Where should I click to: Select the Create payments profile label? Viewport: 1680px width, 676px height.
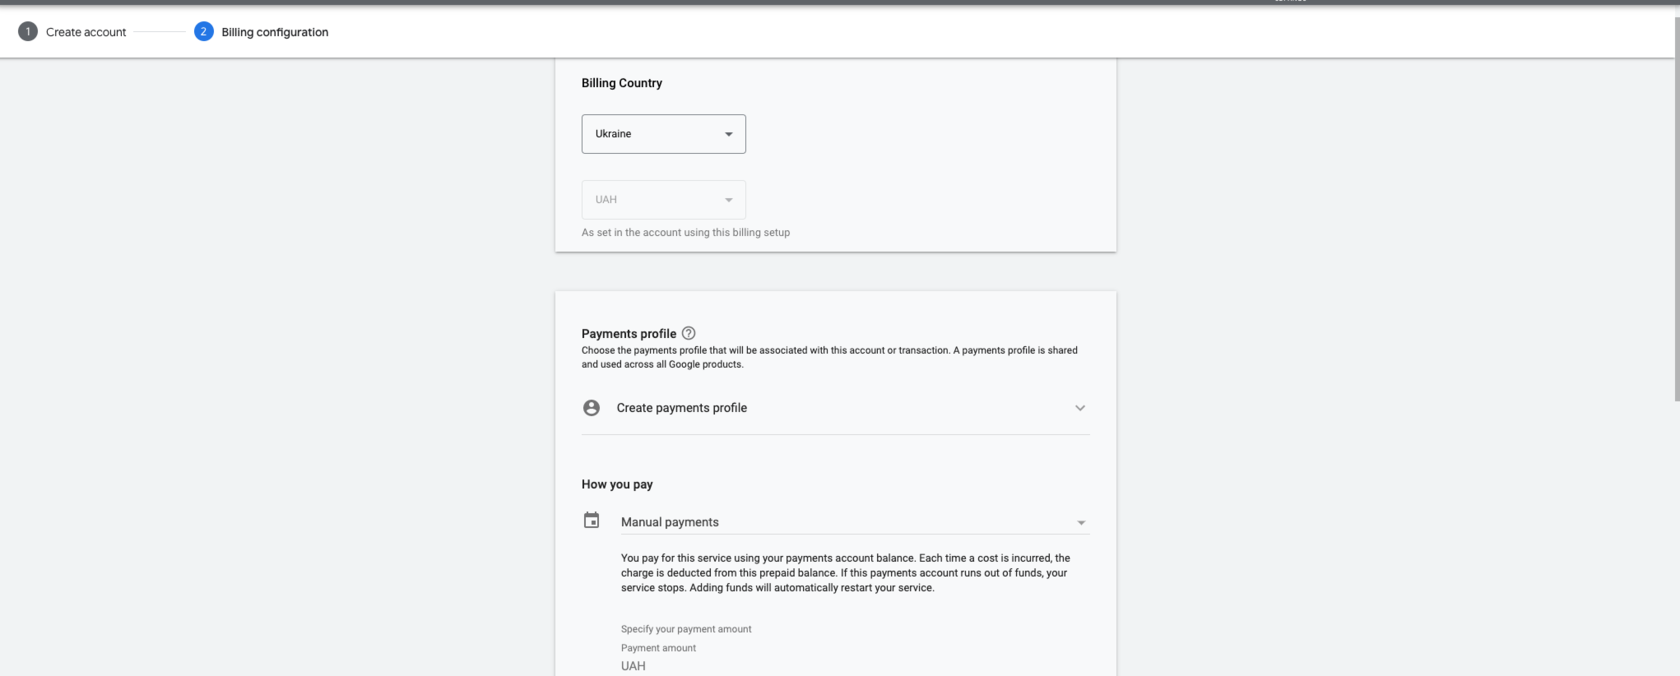point(682,408)
